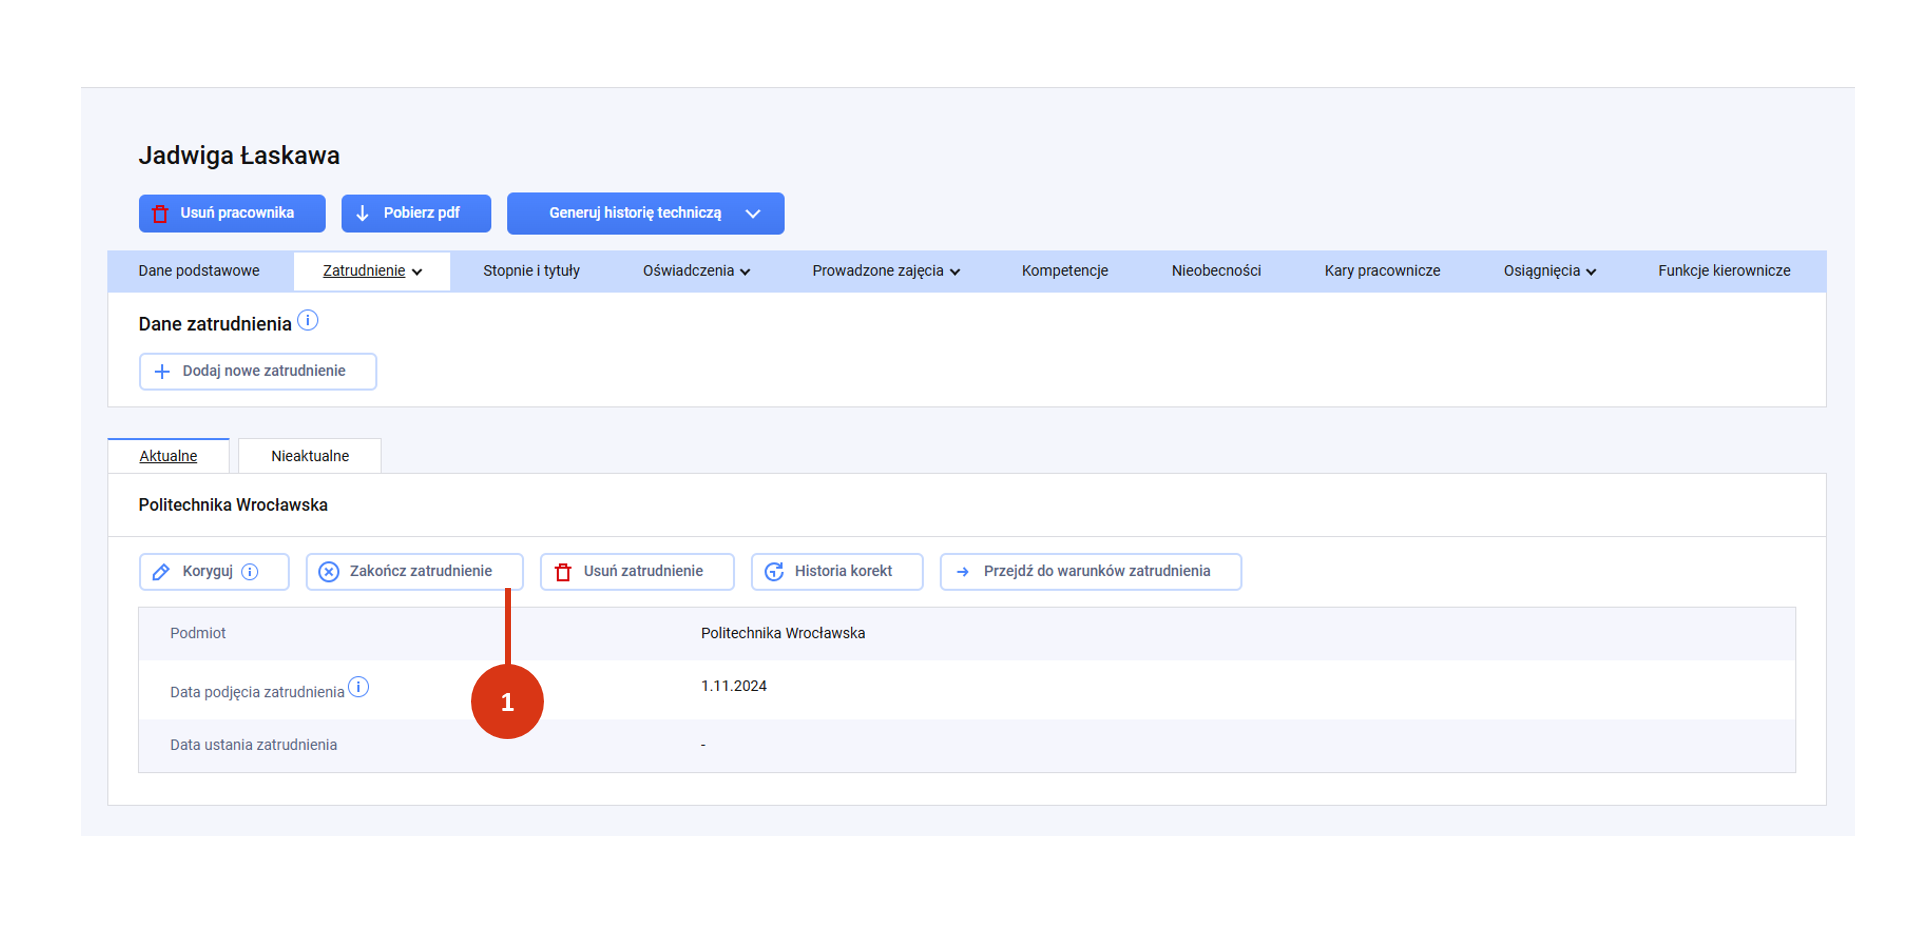Screen dimensions: 1917x927
Task: Click the arrow icon on Przejdź do warunków zatrudnienia
Action: (x=963, y=572)
